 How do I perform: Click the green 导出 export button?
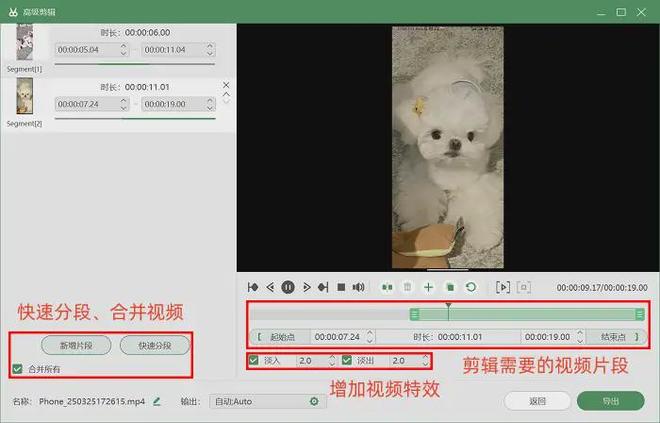click(x=610, y=401)
